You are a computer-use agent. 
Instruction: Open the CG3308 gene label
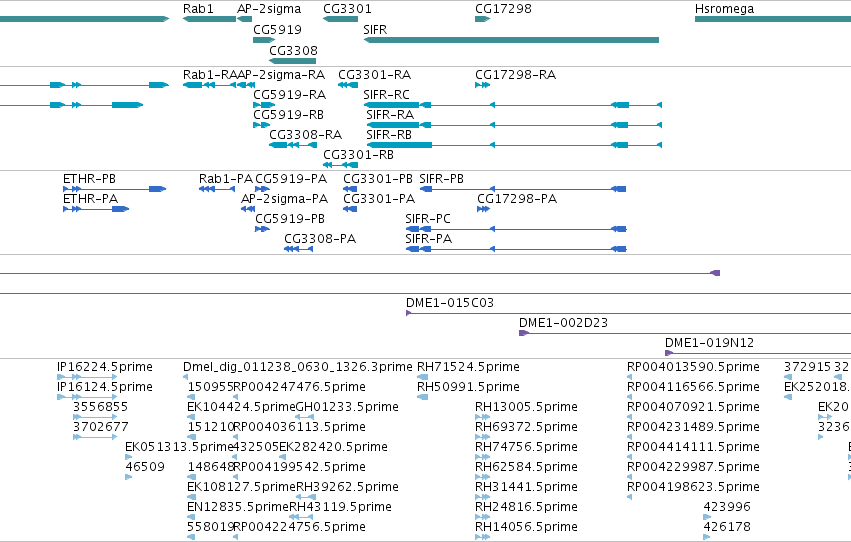[293, 50]
